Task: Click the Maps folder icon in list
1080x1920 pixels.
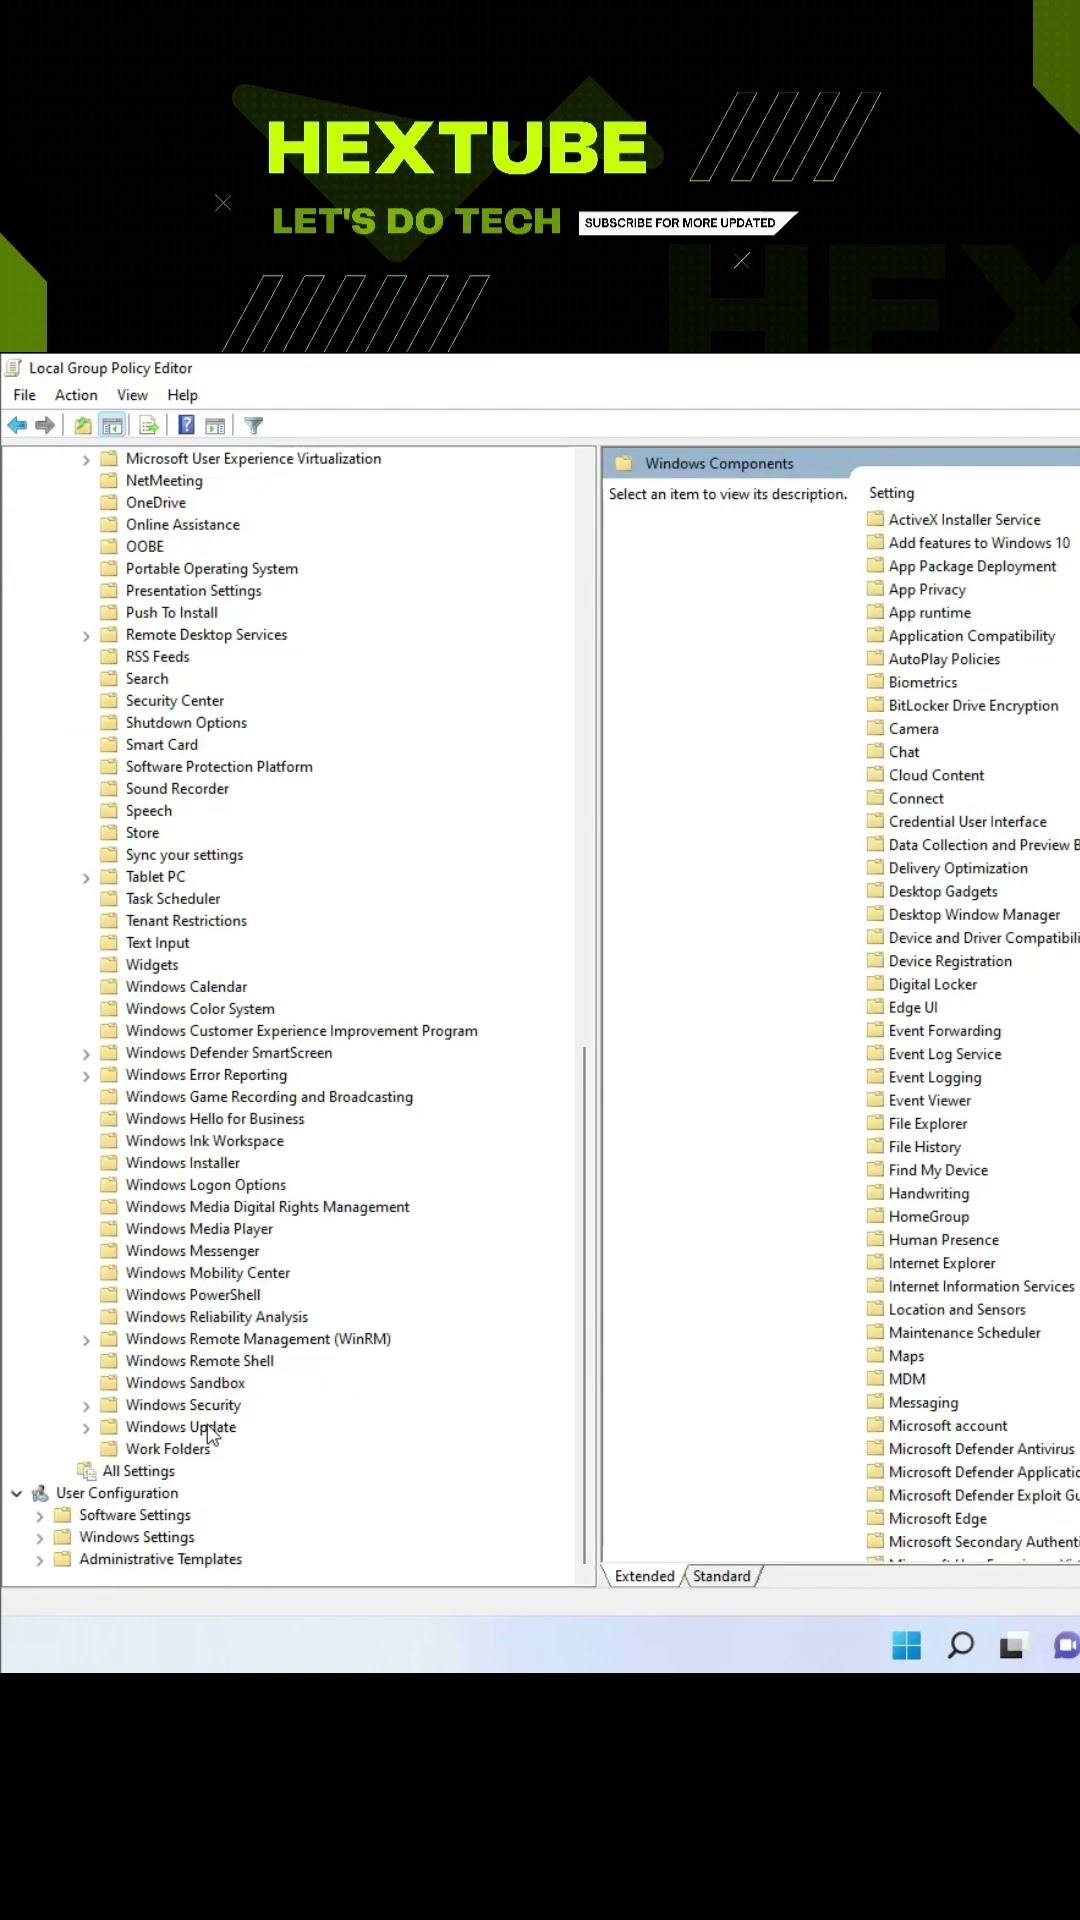Action: tap(876, 1355)
